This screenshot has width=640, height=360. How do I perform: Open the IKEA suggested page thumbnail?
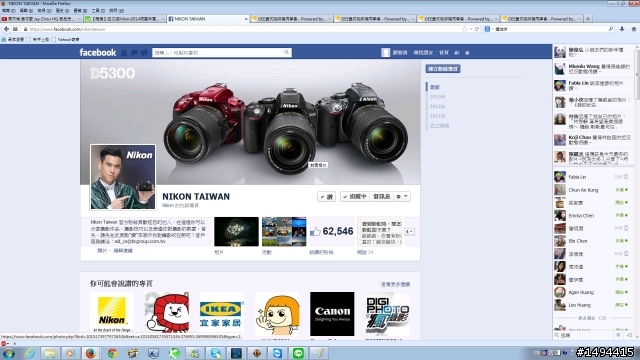(x=222, y=313)
